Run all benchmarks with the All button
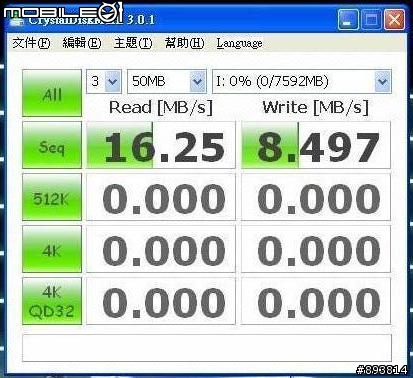413x378 pixels. pyautogui.click(x=52, y=93)
